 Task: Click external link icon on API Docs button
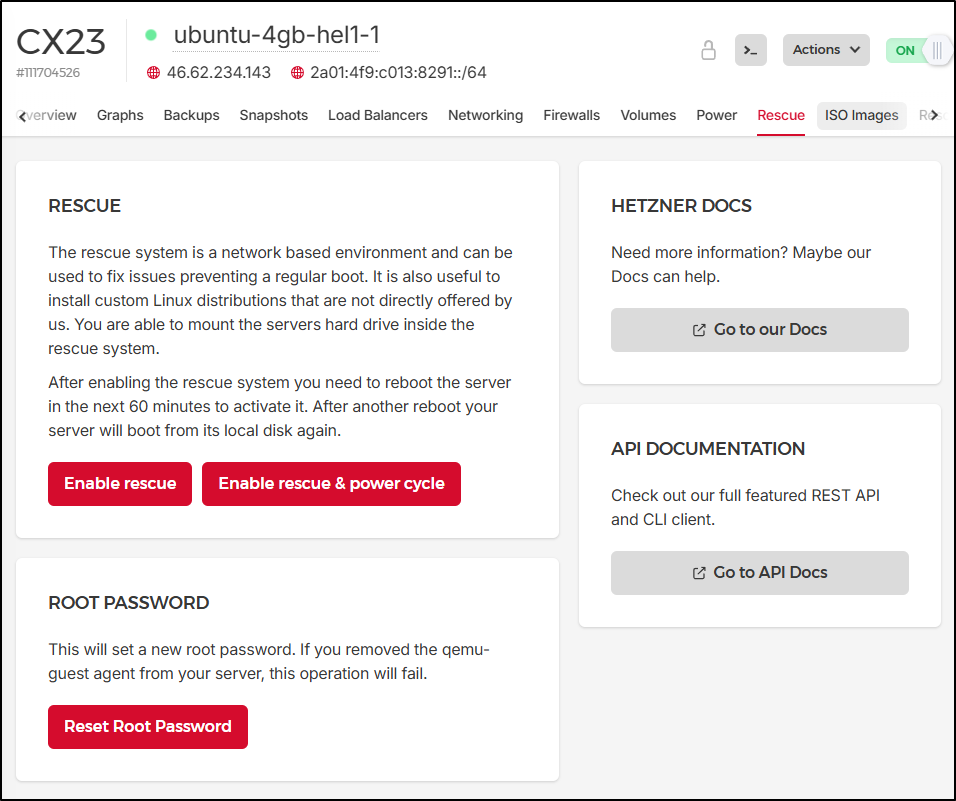tap(699, 573)
